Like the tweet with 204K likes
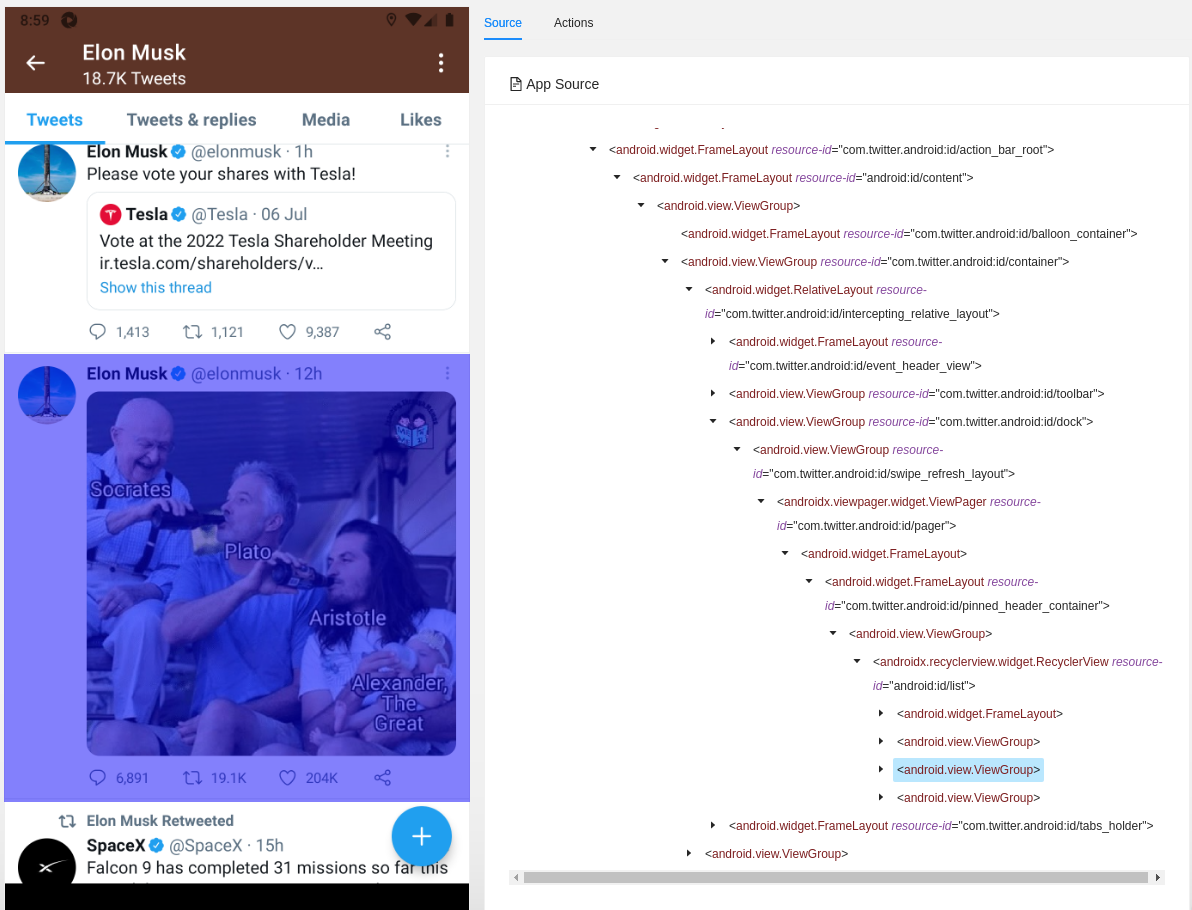Screen dimensions: 1192x910 287,778
